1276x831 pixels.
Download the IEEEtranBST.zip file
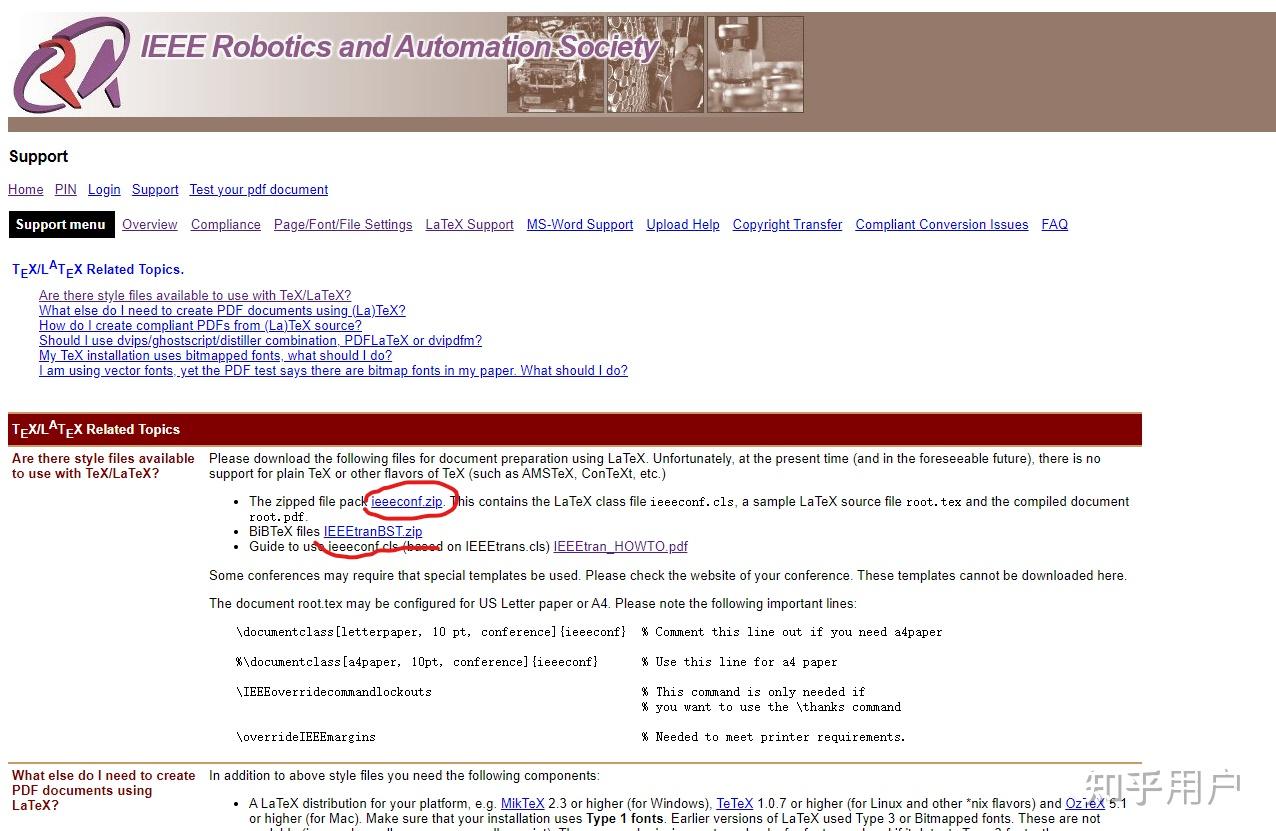(x=373, y=532)
